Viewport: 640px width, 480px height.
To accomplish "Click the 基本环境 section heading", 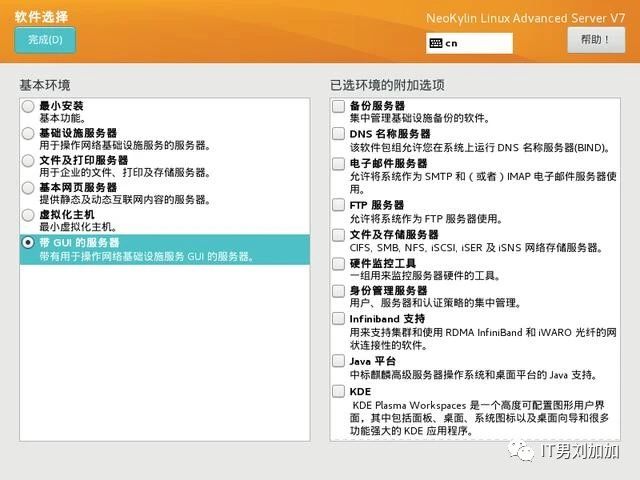I will 45,85.
